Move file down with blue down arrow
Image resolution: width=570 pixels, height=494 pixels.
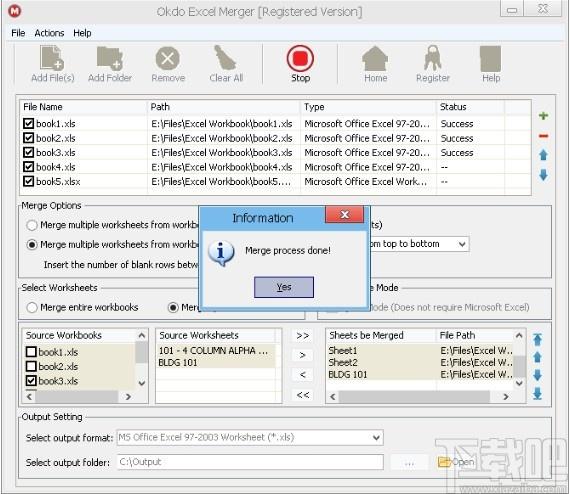[x=543, y=175]
